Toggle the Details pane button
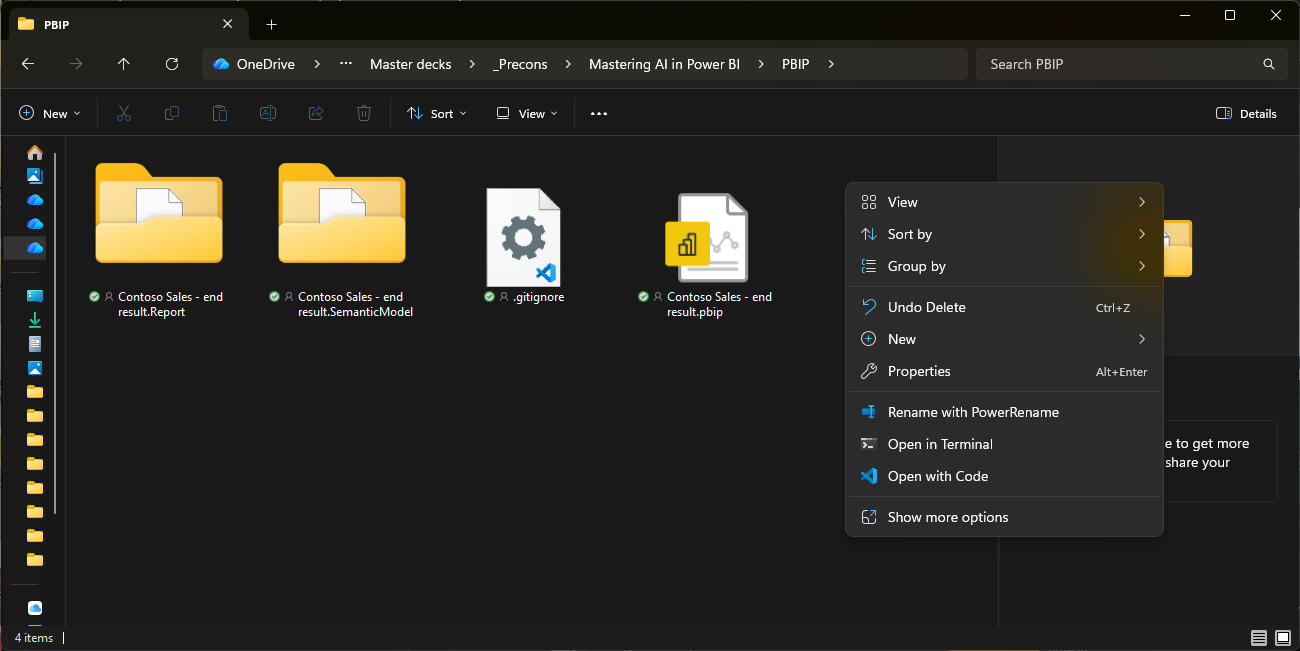Screen dimensions: 1300x651 pos(1246,114)
